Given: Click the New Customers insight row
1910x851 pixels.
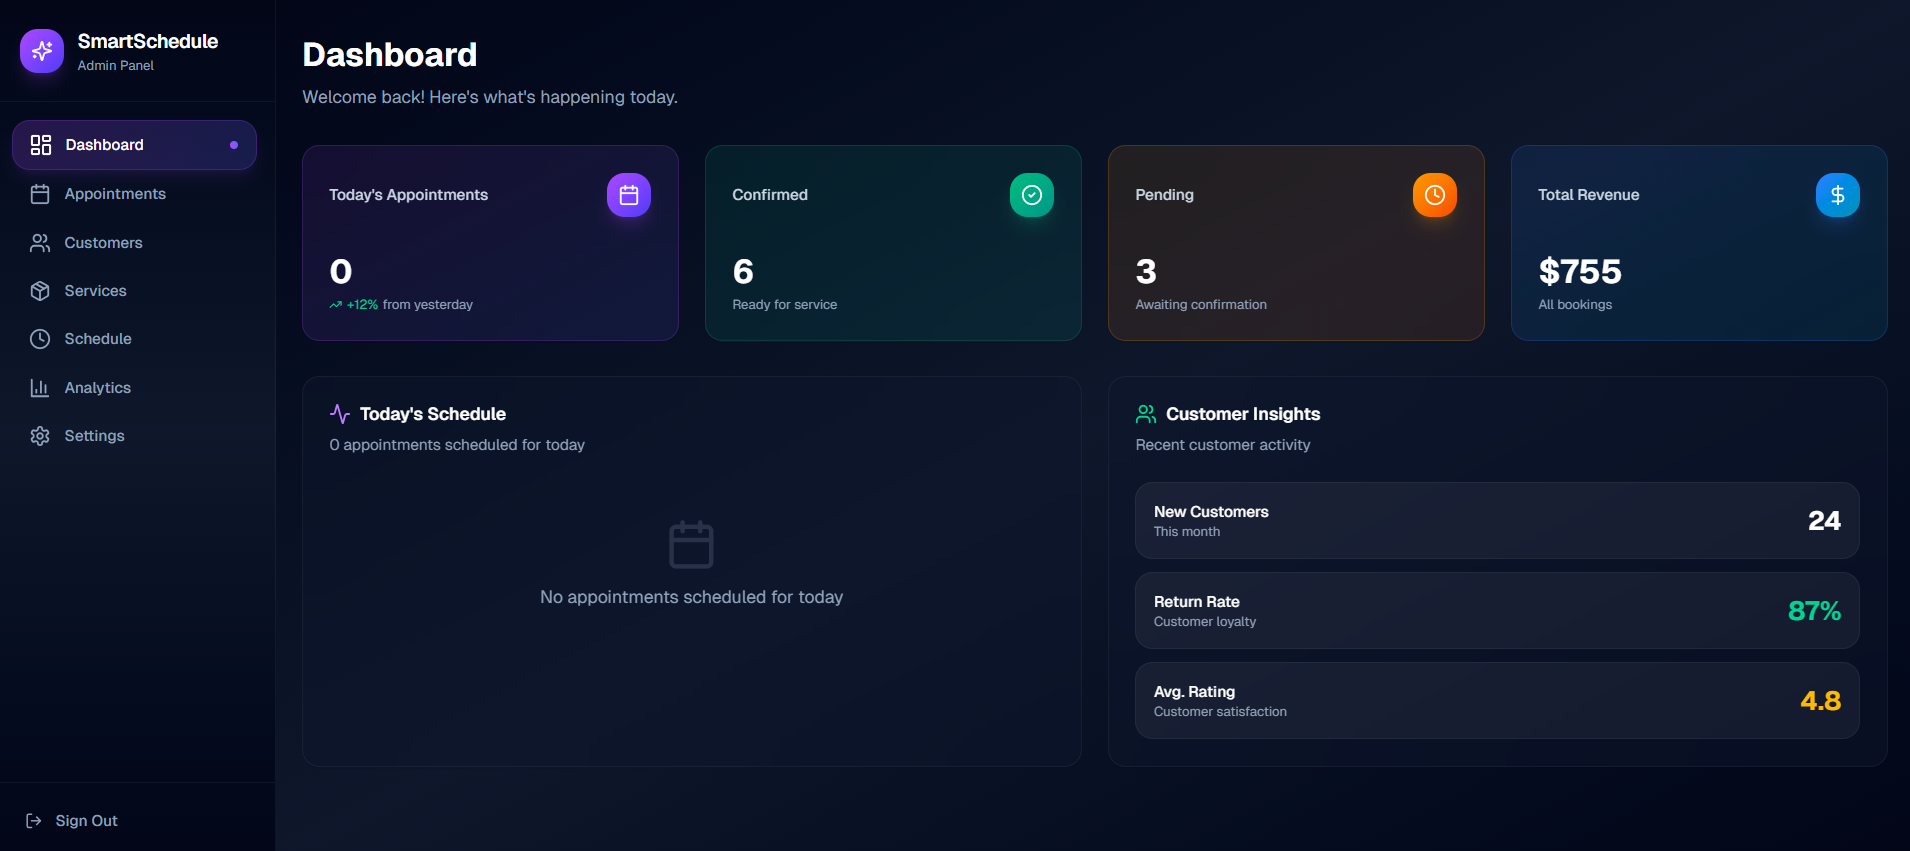Looking at the screenshot, I should click(x=1496, y=521).
